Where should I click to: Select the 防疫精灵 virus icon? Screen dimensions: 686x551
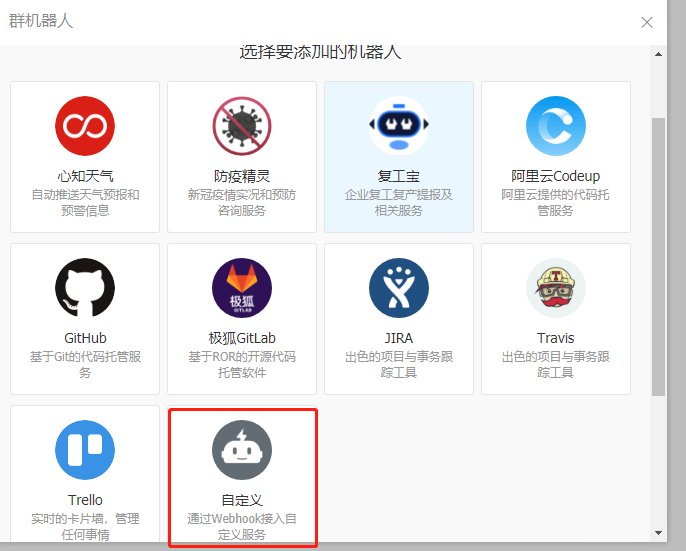coord(242,126)
